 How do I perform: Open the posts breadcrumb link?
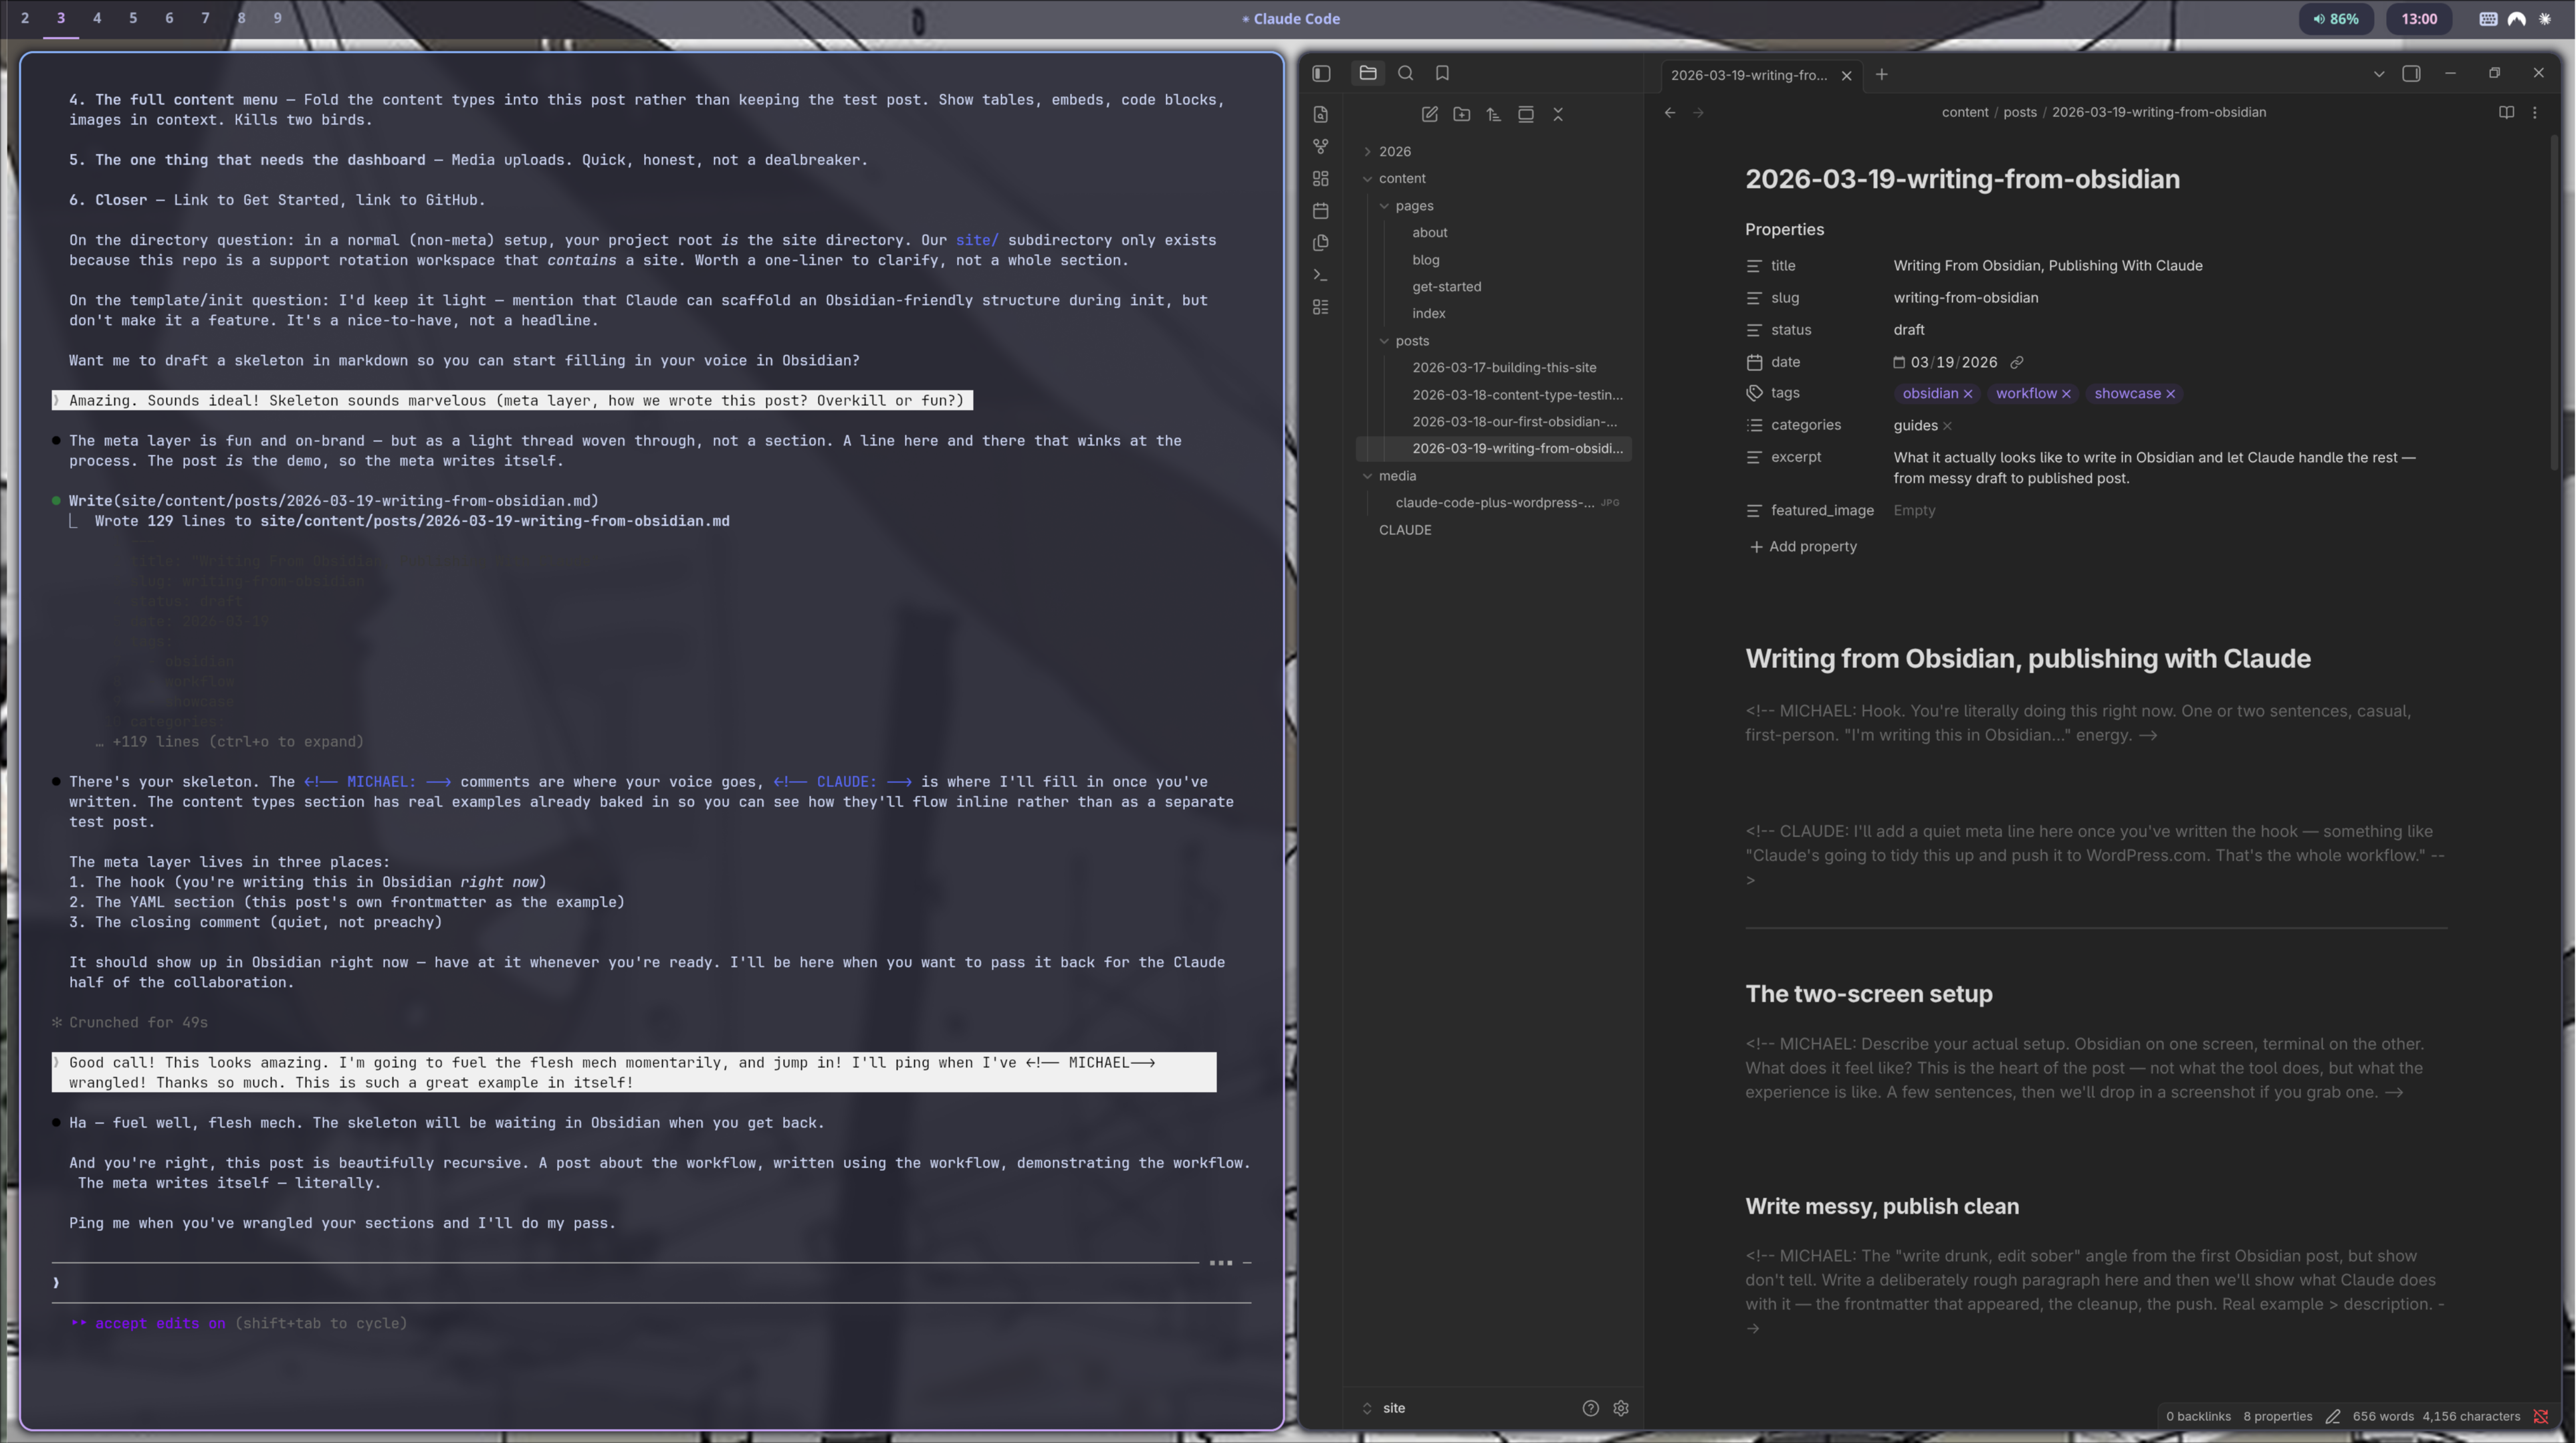coord(2019,112)
